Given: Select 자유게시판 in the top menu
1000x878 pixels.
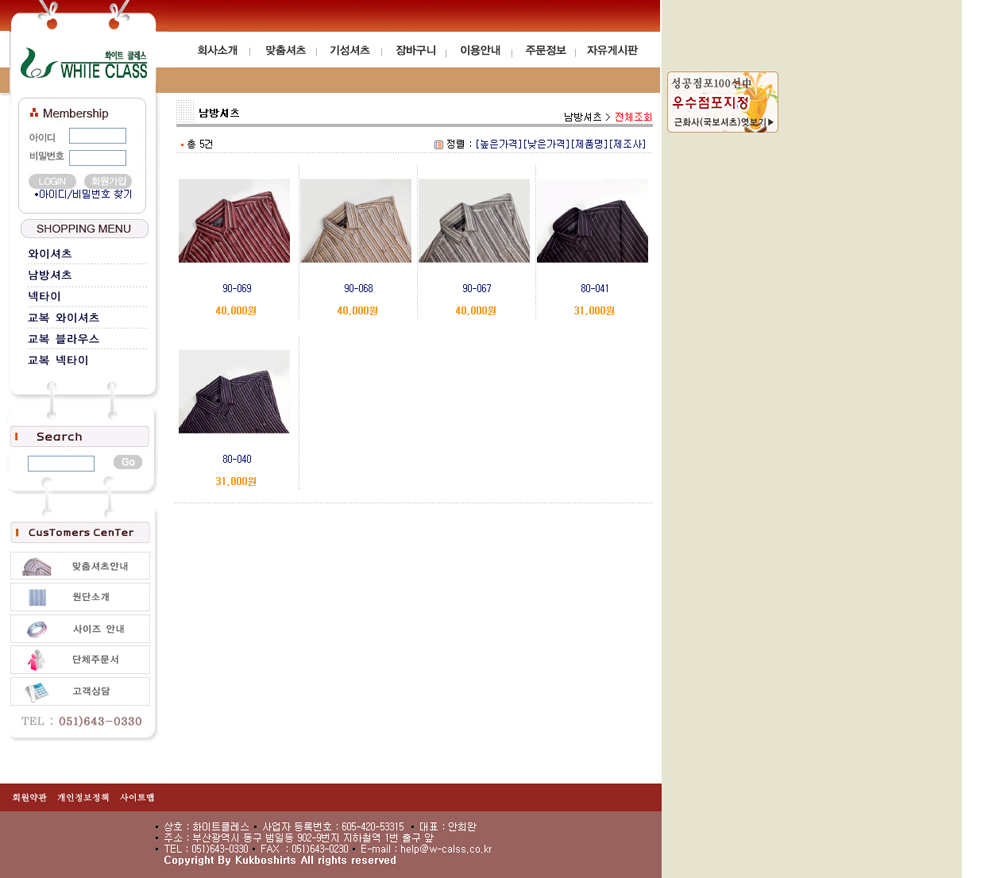Looking at the screenshot, I should 611,50.
